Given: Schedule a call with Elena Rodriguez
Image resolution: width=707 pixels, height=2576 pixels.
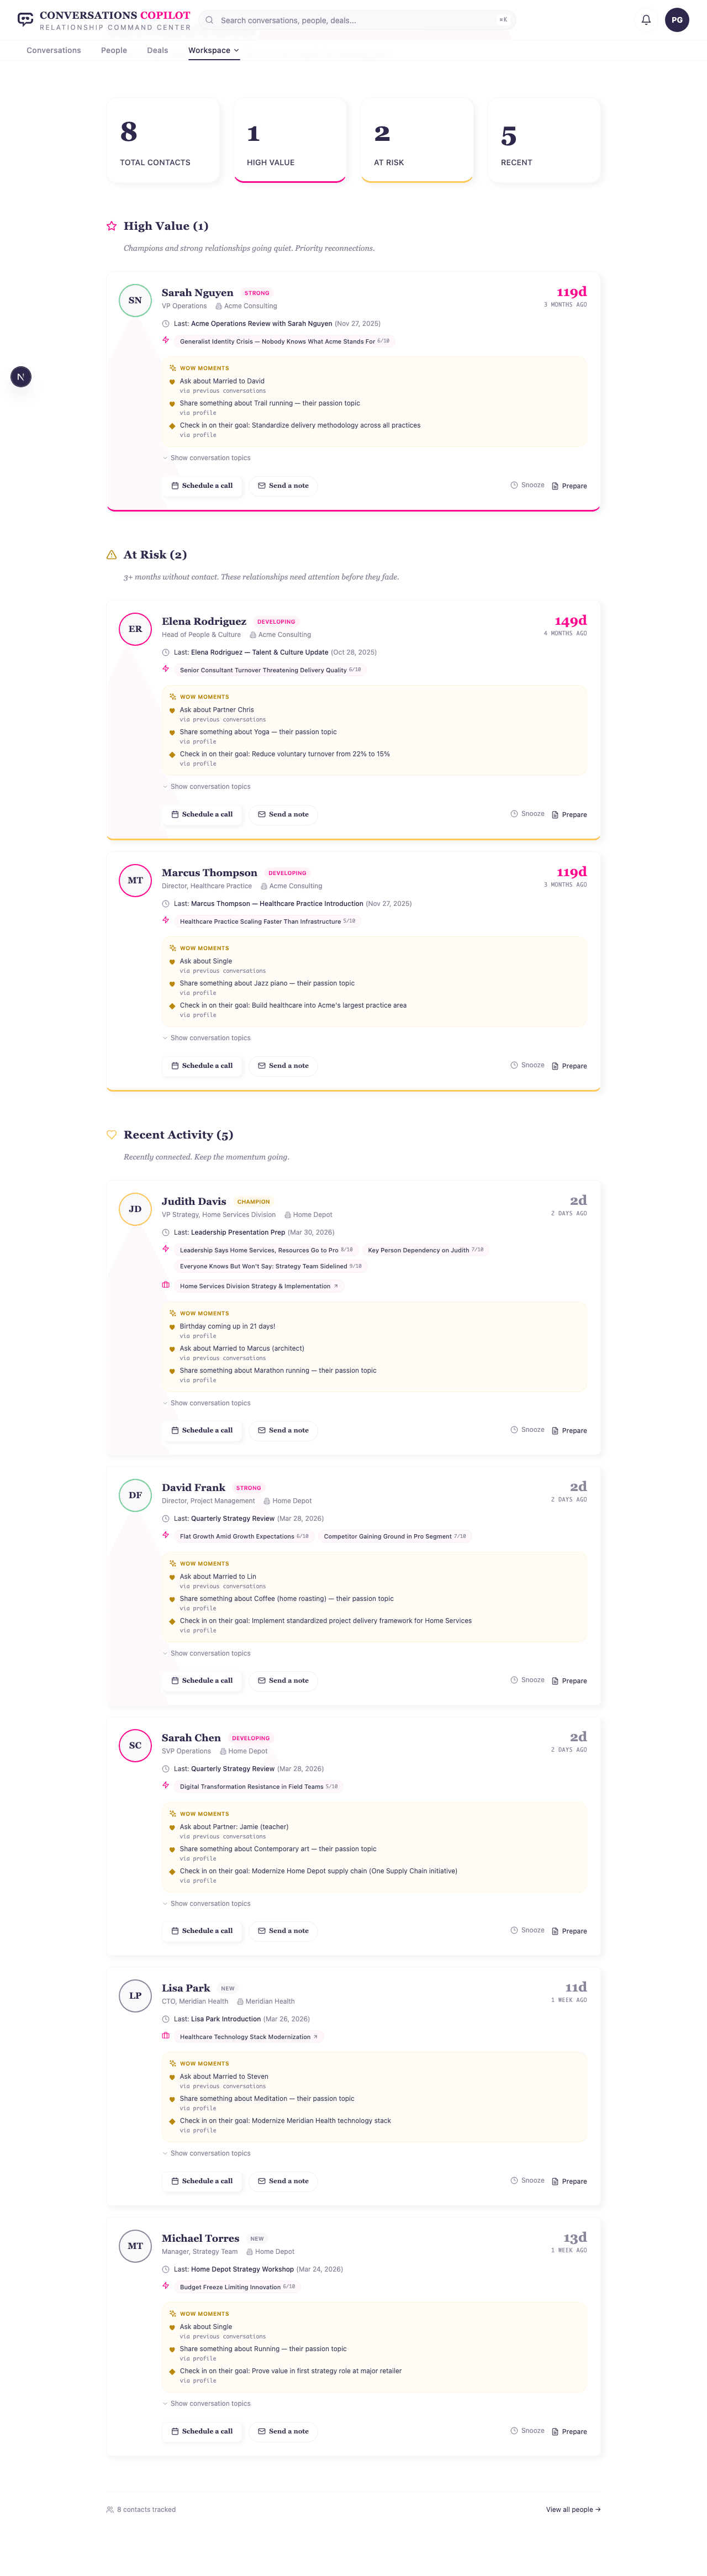Looking at the screenshot, I should (202, 814).
